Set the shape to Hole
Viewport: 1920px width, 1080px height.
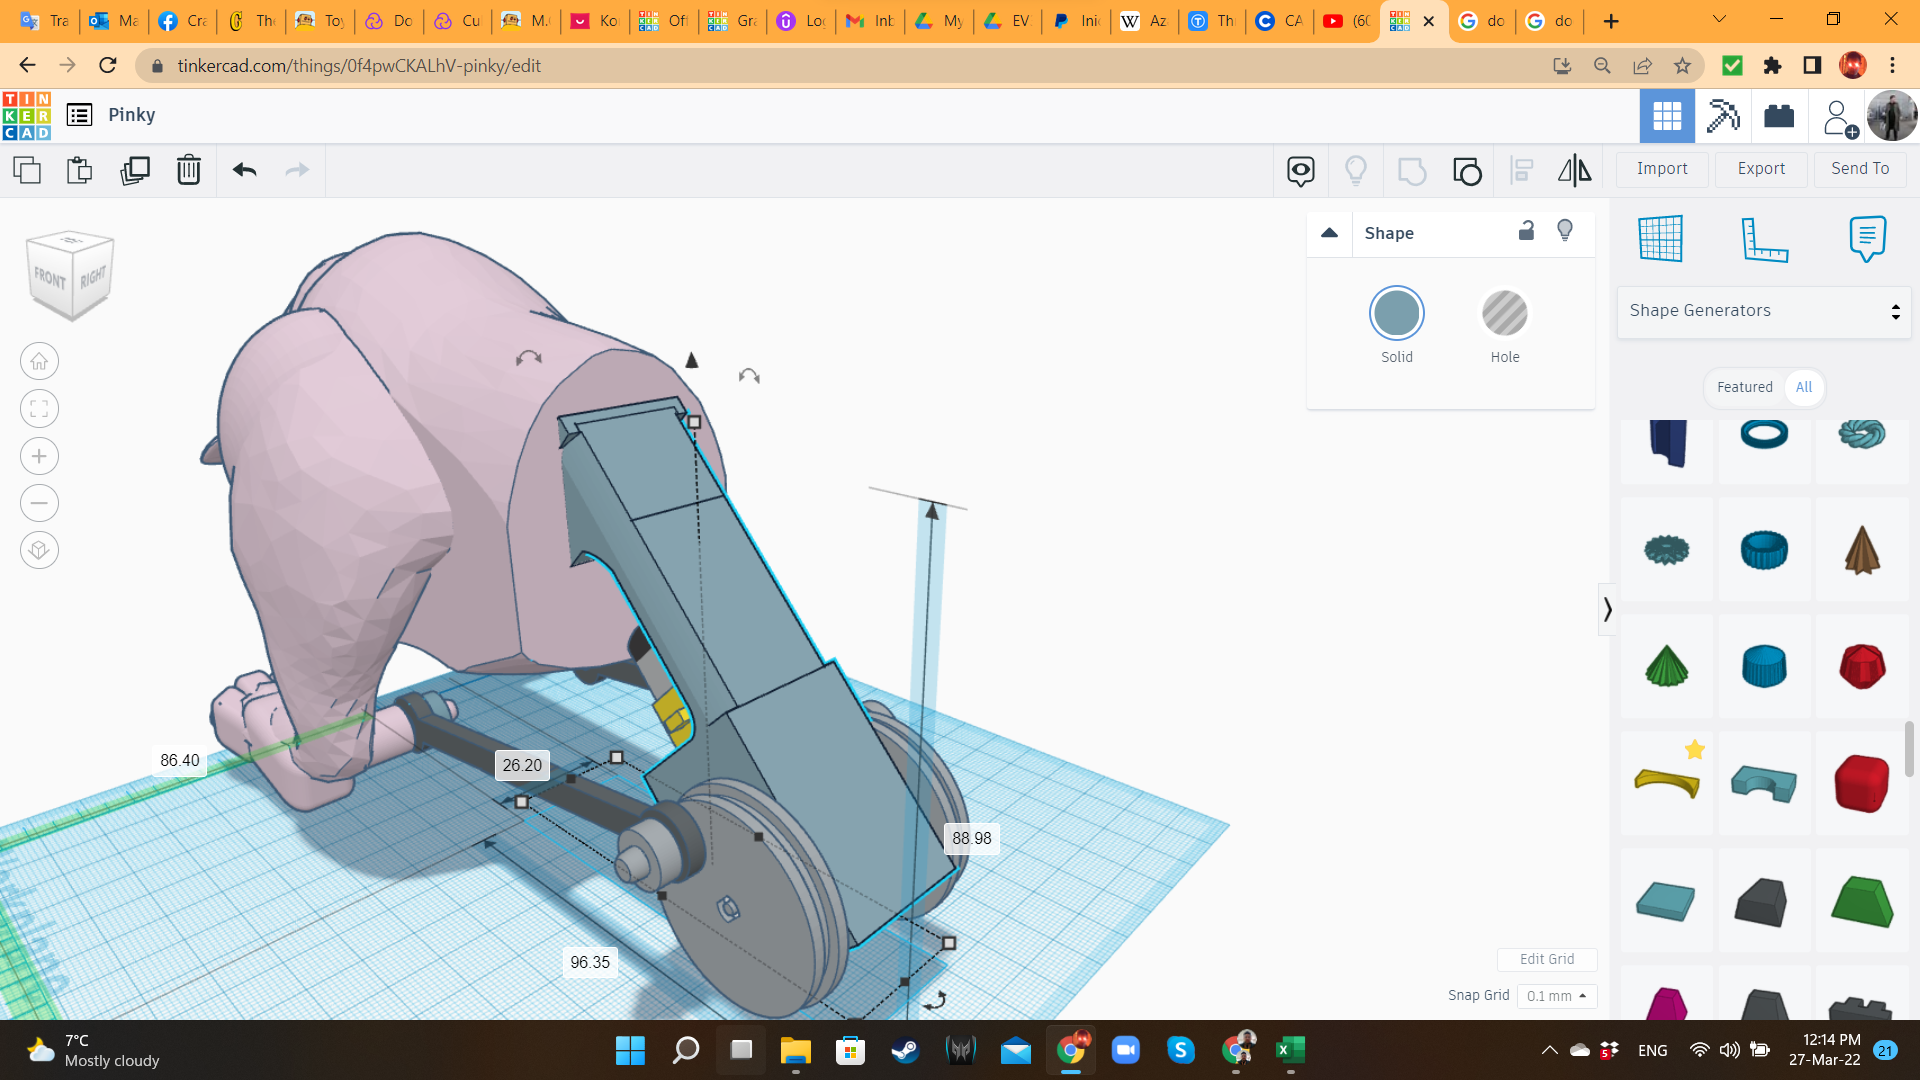coord(1504,314)
